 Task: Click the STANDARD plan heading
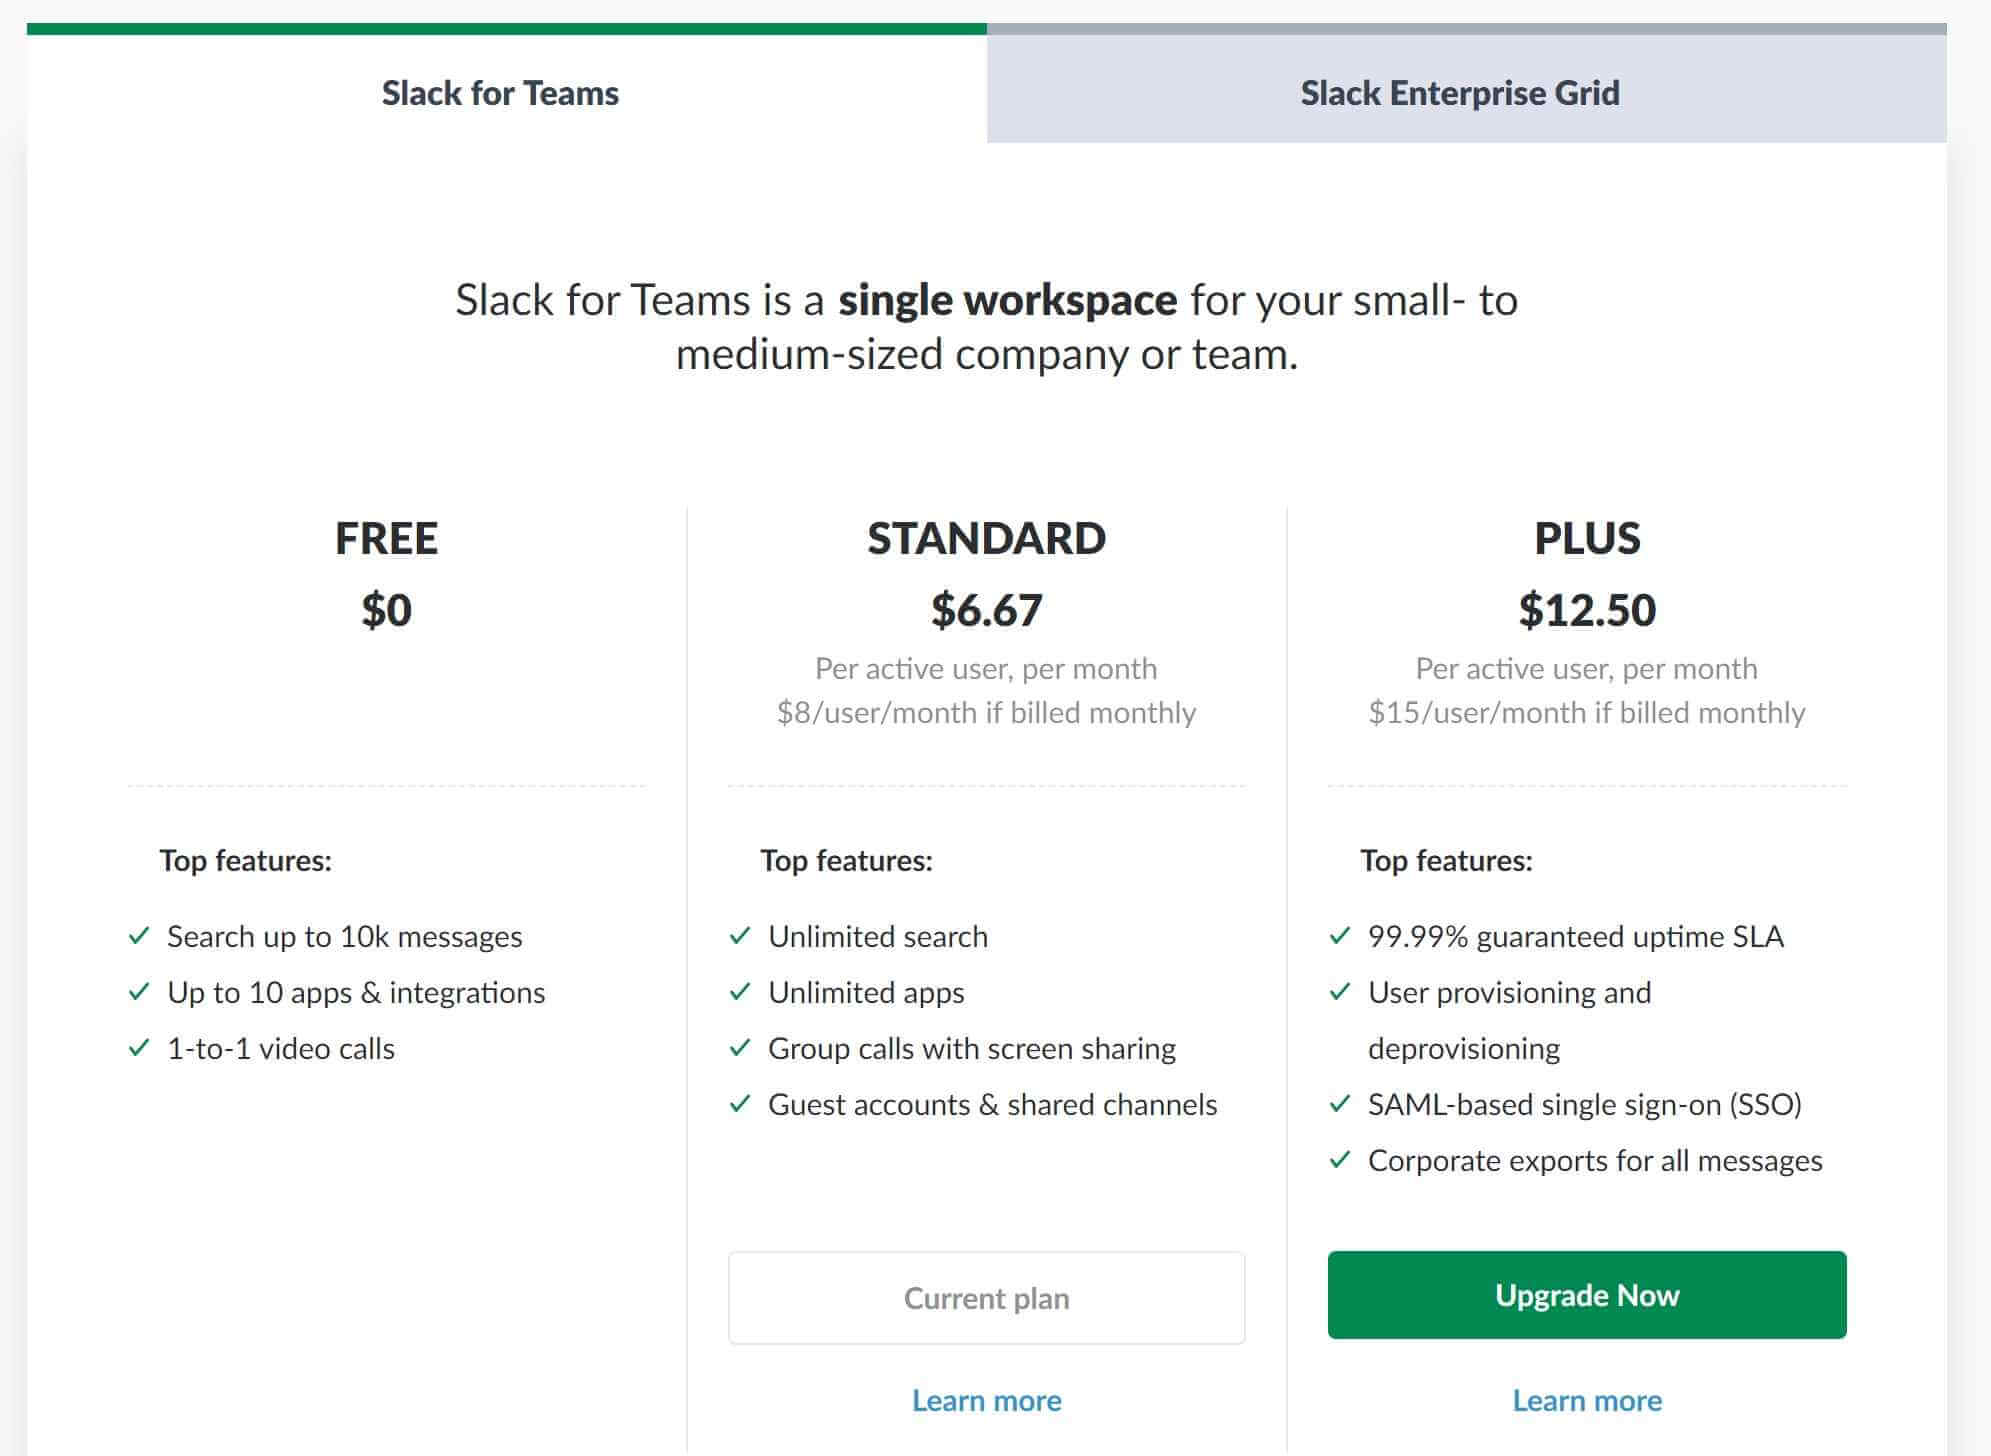coord(986,538)
